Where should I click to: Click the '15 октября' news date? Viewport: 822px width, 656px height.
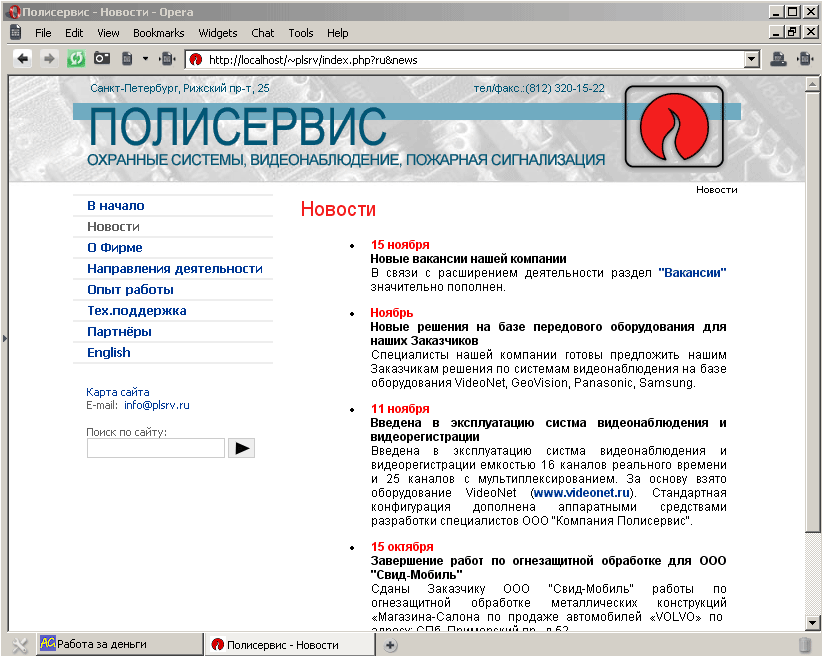tap(402, 547)
